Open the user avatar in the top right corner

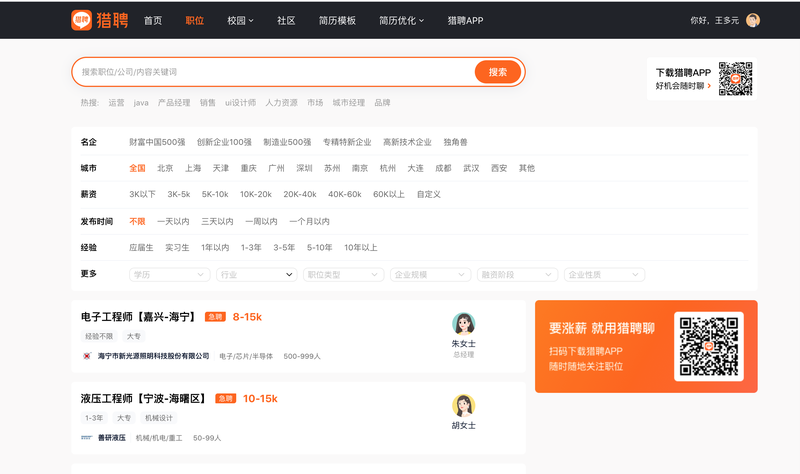point(753,20)
